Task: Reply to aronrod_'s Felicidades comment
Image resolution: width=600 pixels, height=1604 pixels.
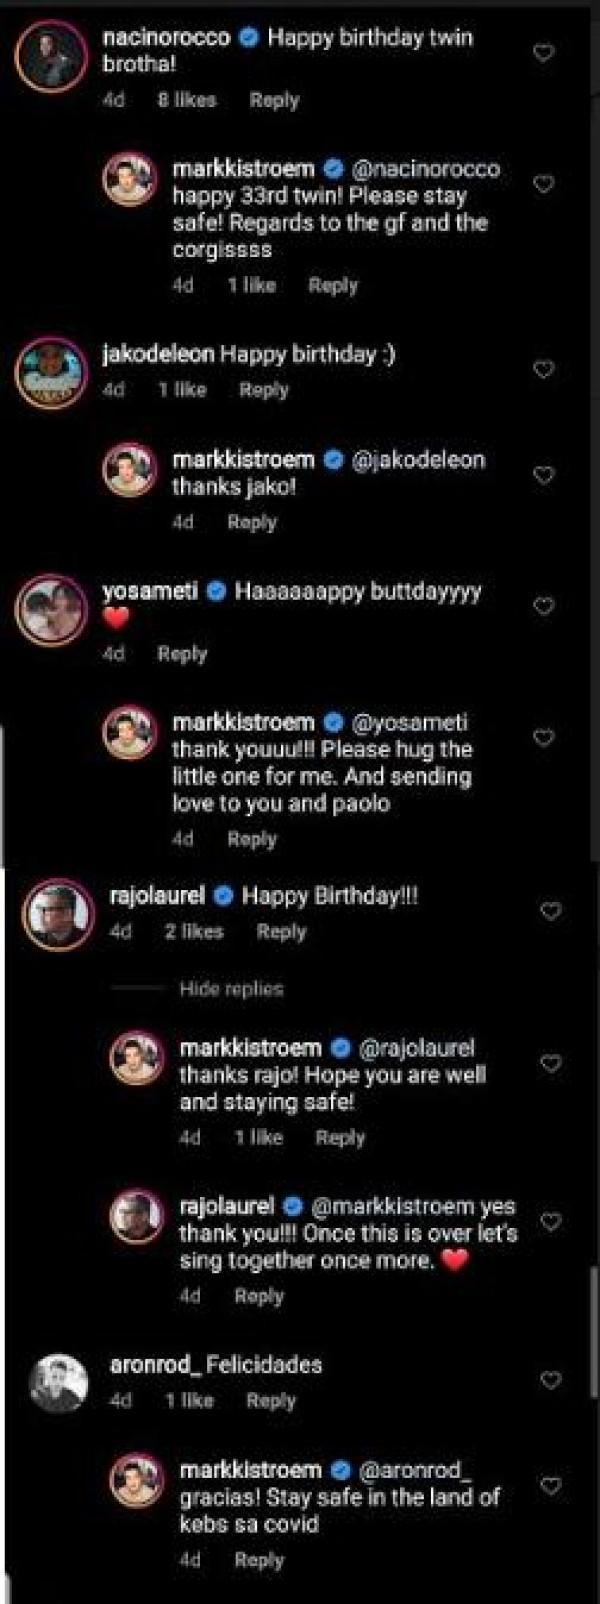Action: (271, 1401)
